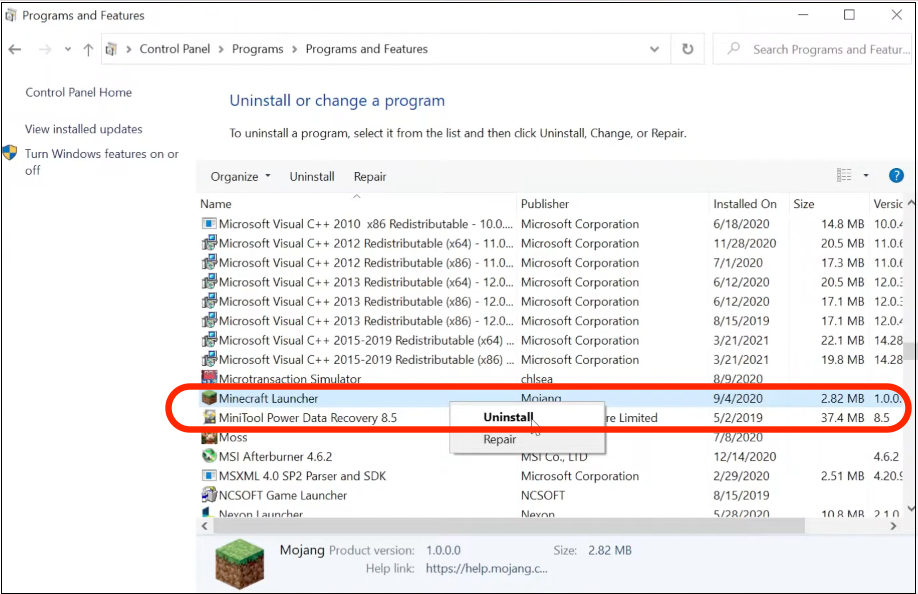Open the Organize dropdown menu
The image size is (918, 594).
point(240,177)
